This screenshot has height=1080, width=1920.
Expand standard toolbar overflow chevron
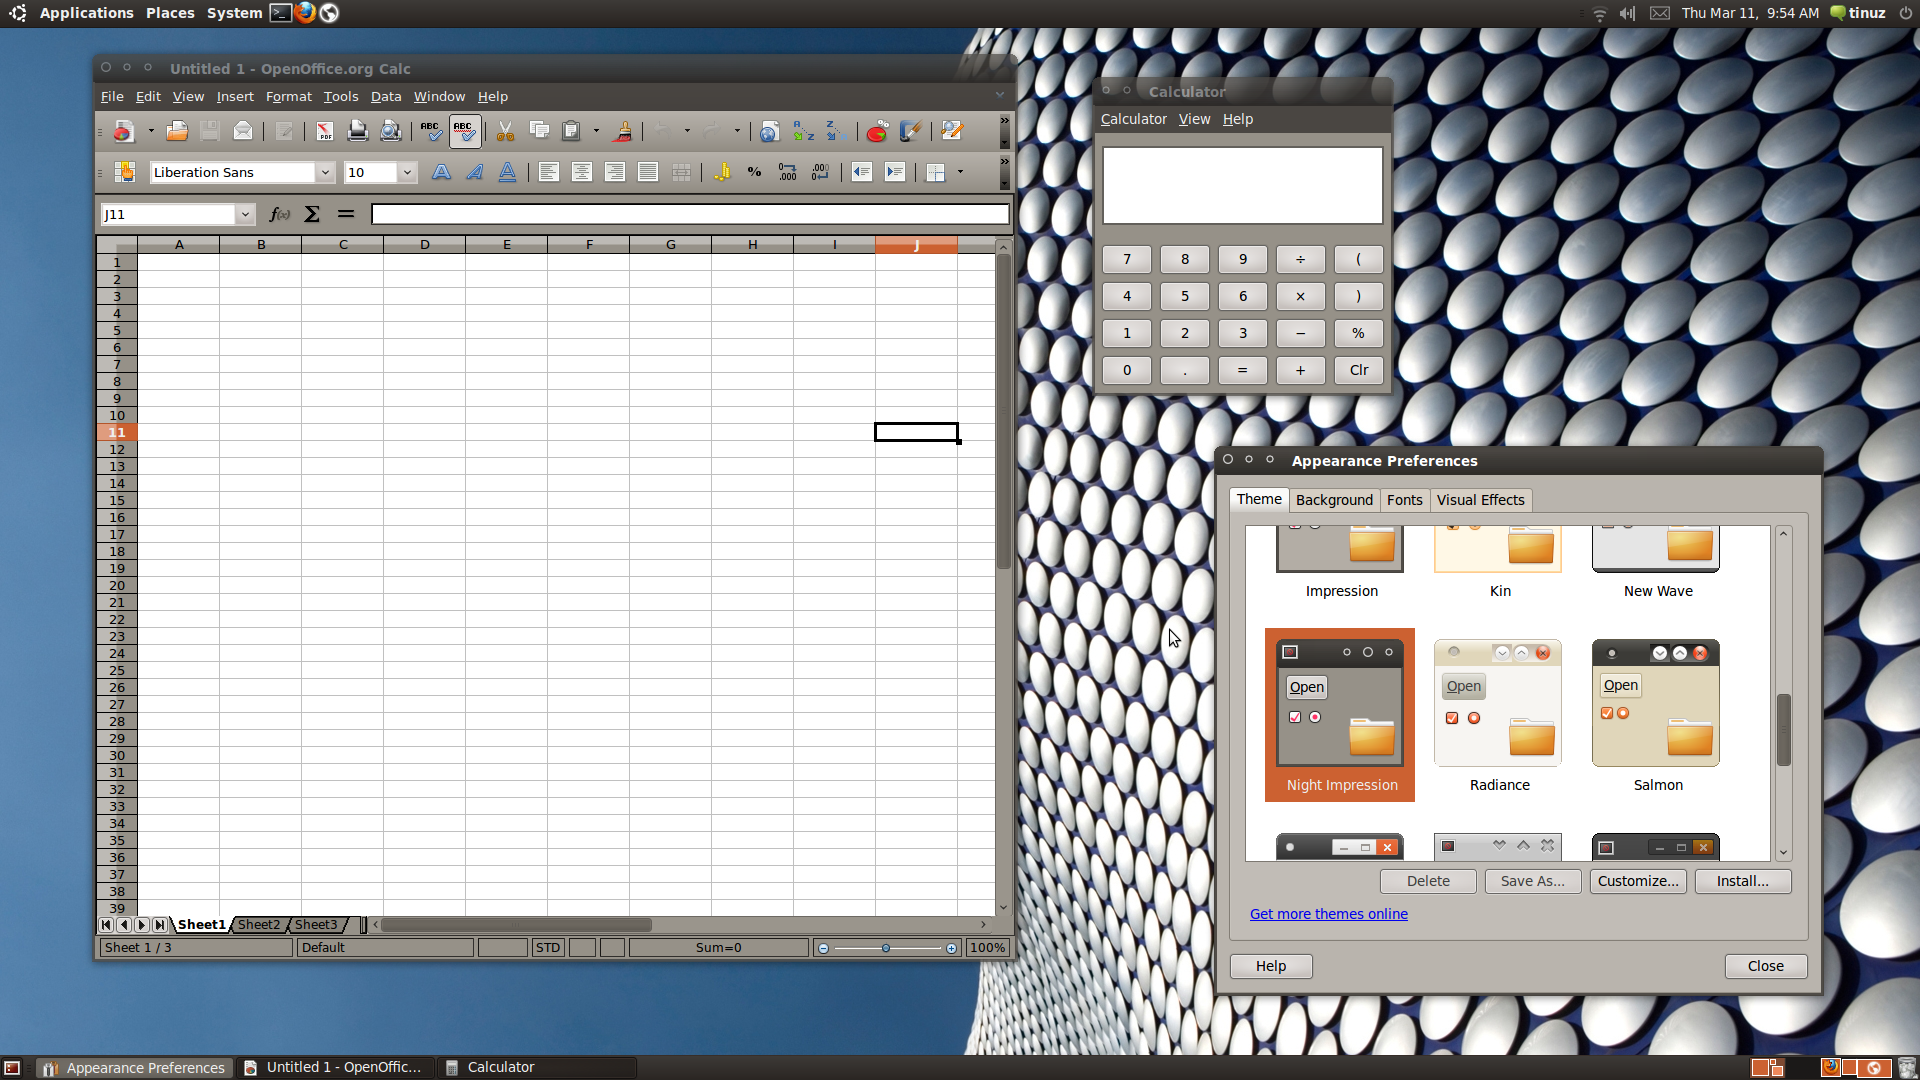tap(1005, 131)
